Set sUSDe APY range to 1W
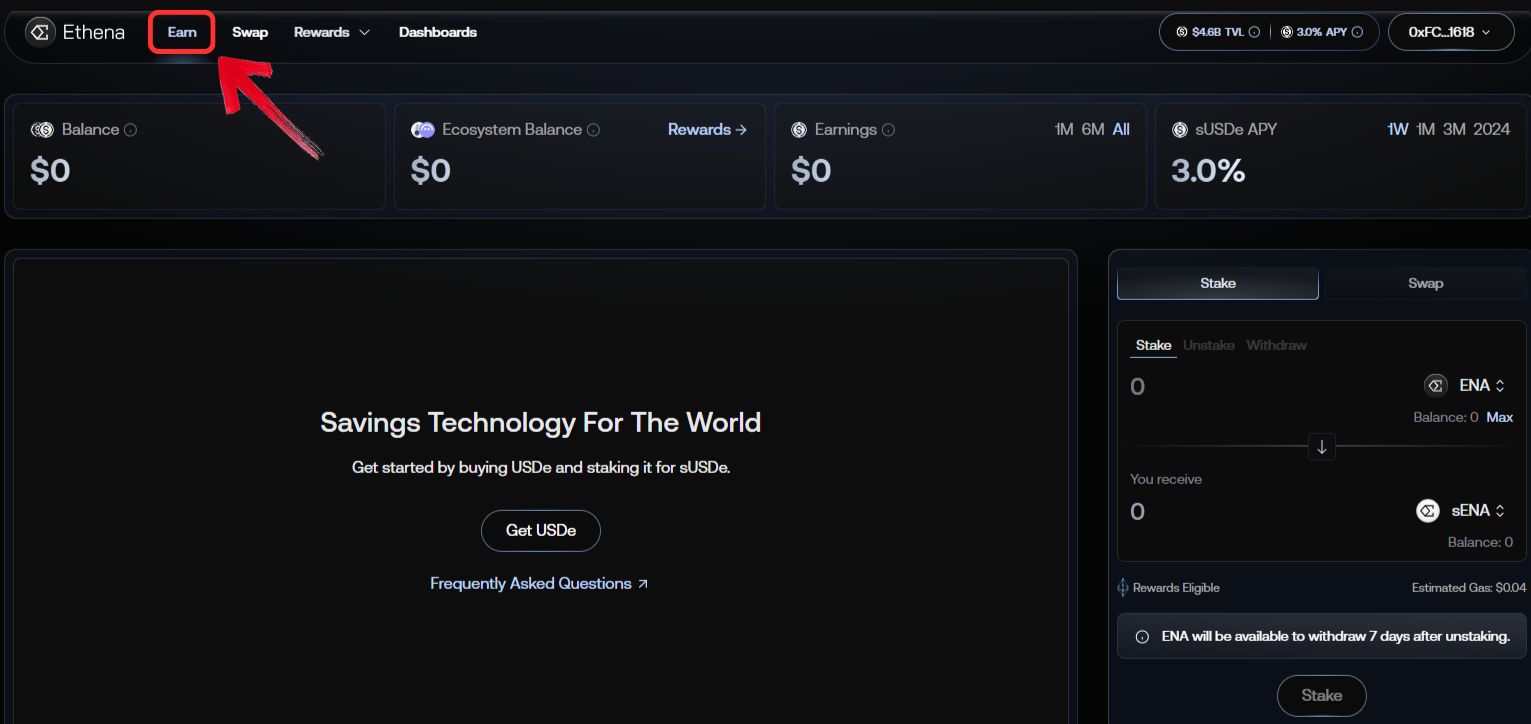 tap(1398, 130)
